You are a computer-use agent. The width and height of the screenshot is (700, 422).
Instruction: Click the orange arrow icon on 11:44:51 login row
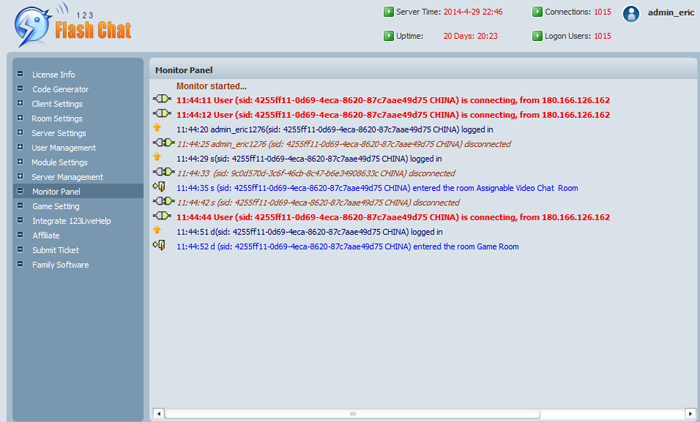(x=157, y=230)
